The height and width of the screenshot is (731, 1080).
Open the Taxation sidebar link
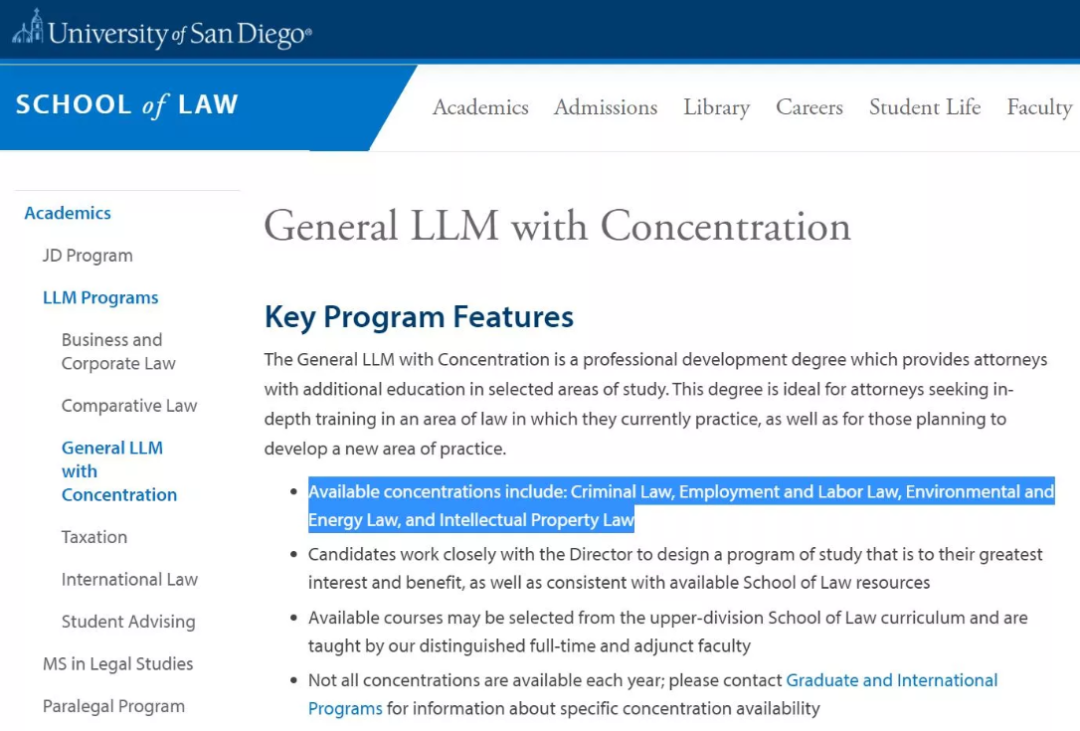pos(94,537)
